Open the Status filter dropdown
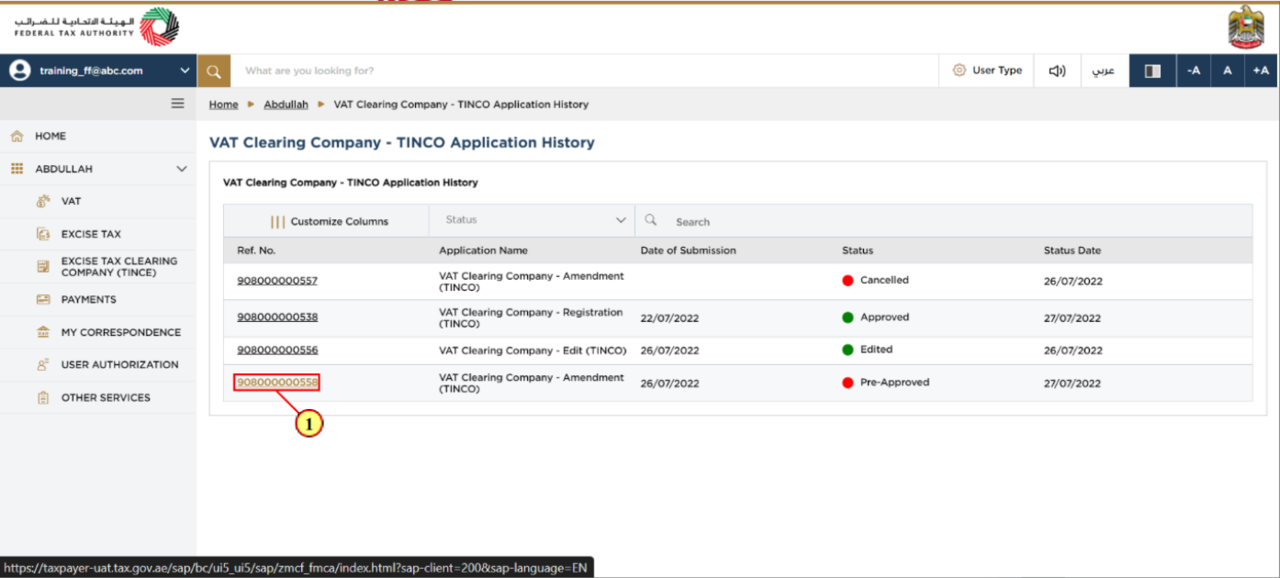Viewport: 1280px width, 578px height. point(532,220)
